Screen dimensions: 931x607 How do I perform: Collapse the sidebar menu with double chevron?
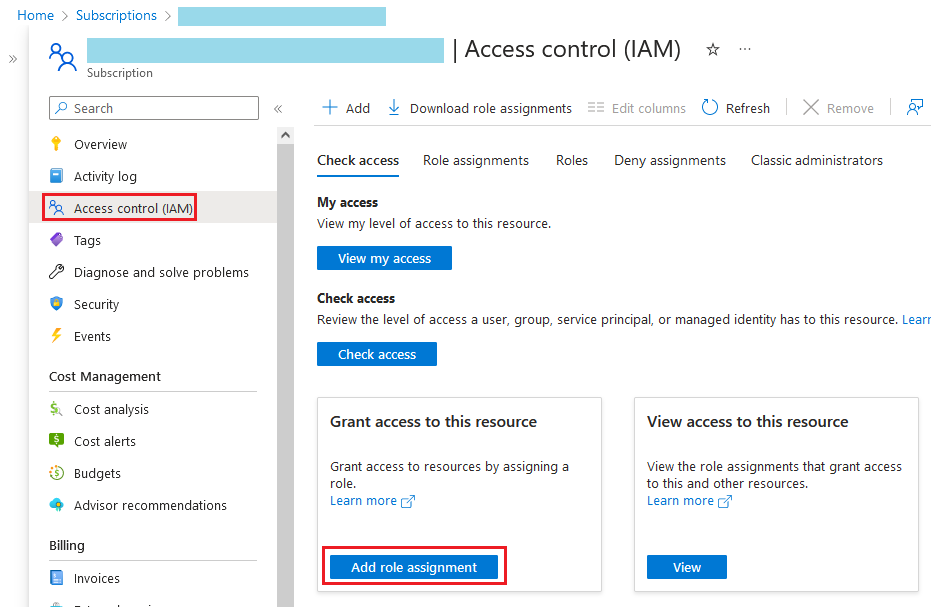point(278,108)
